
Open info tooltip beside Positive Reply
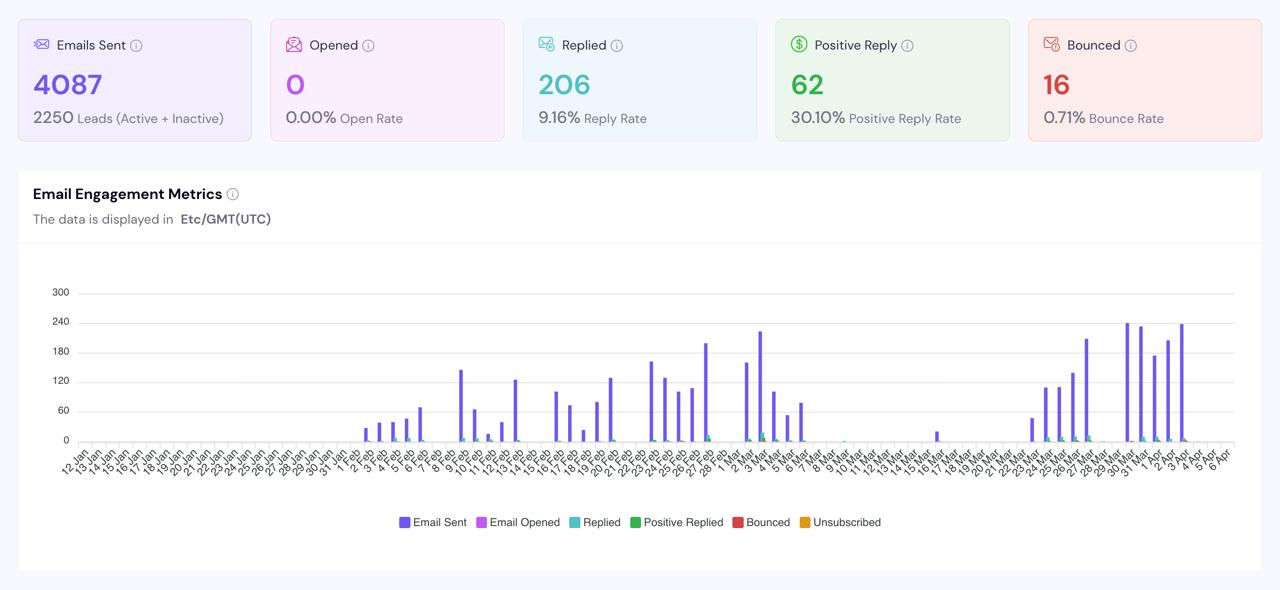(907, 46)
